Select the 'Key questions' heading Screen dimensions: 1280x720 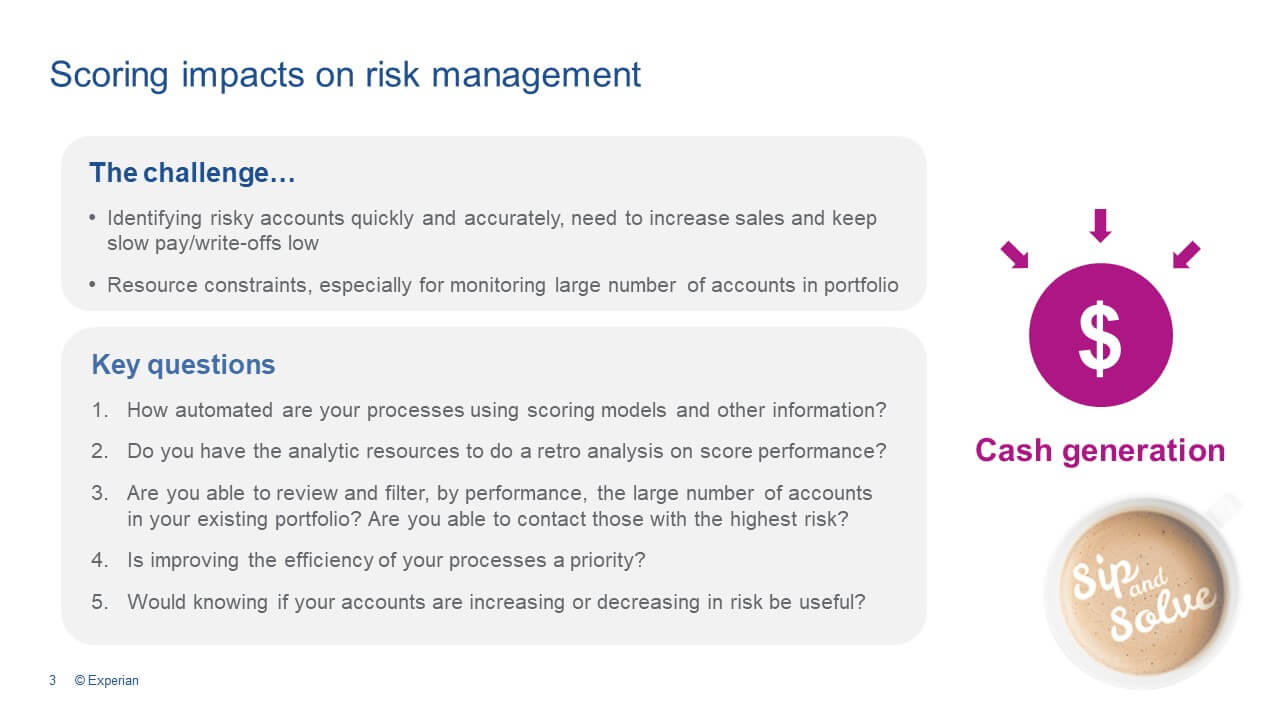tap(183, 365)
